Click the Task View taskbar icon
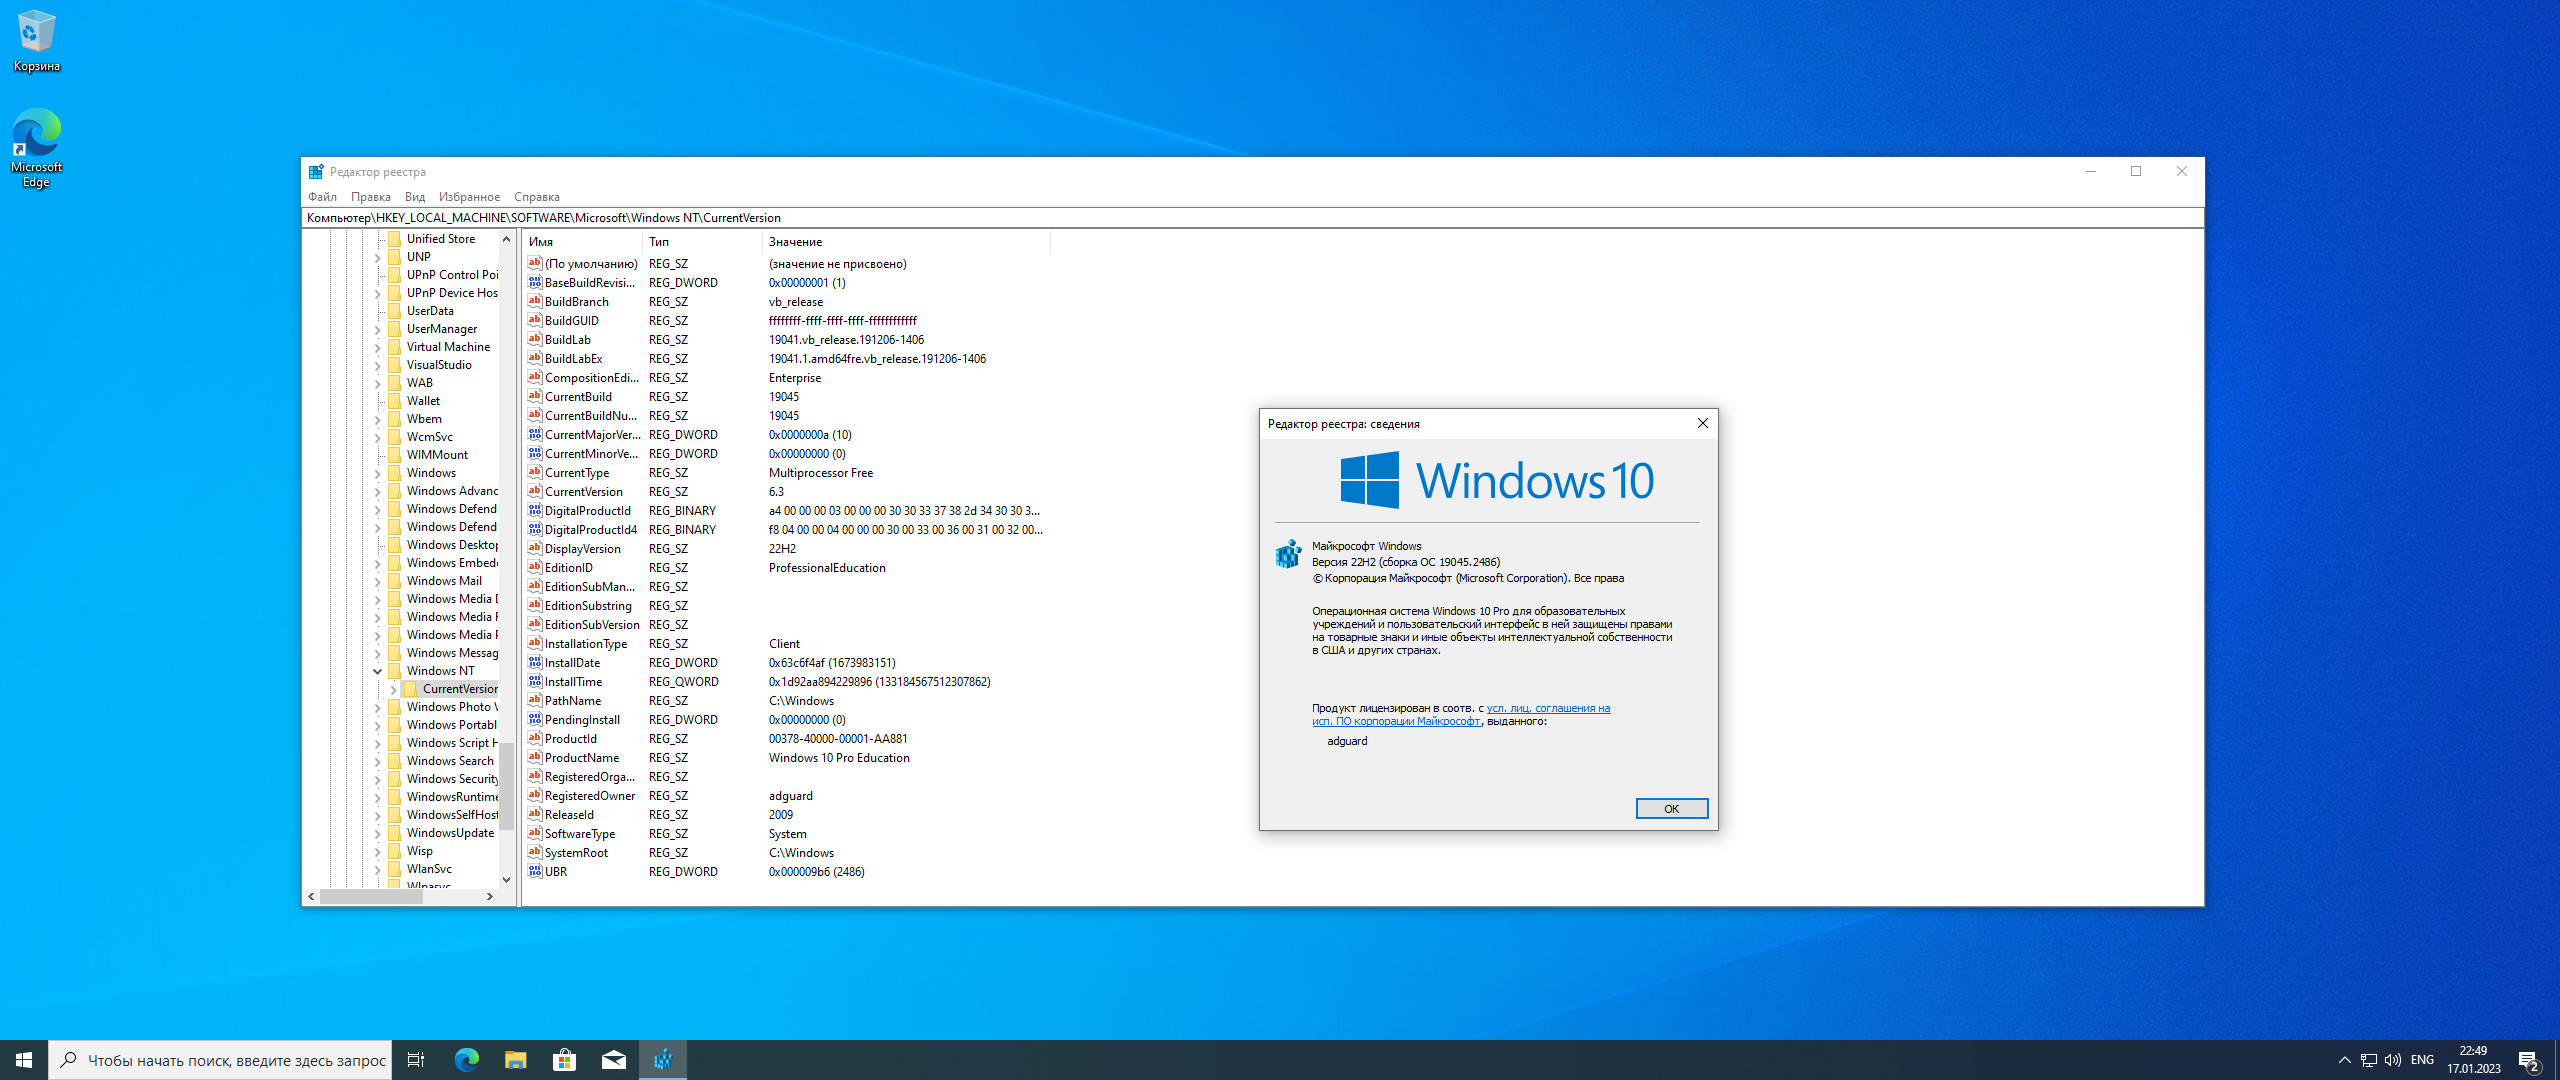 tap(416, 1060)
